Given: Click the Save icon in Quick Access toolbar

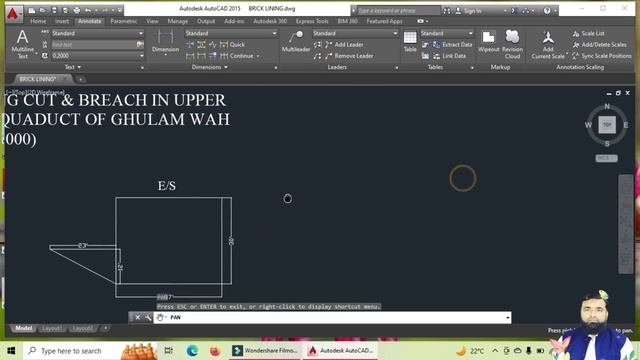Looking at the screenshot, I should [x=54, y=10].
